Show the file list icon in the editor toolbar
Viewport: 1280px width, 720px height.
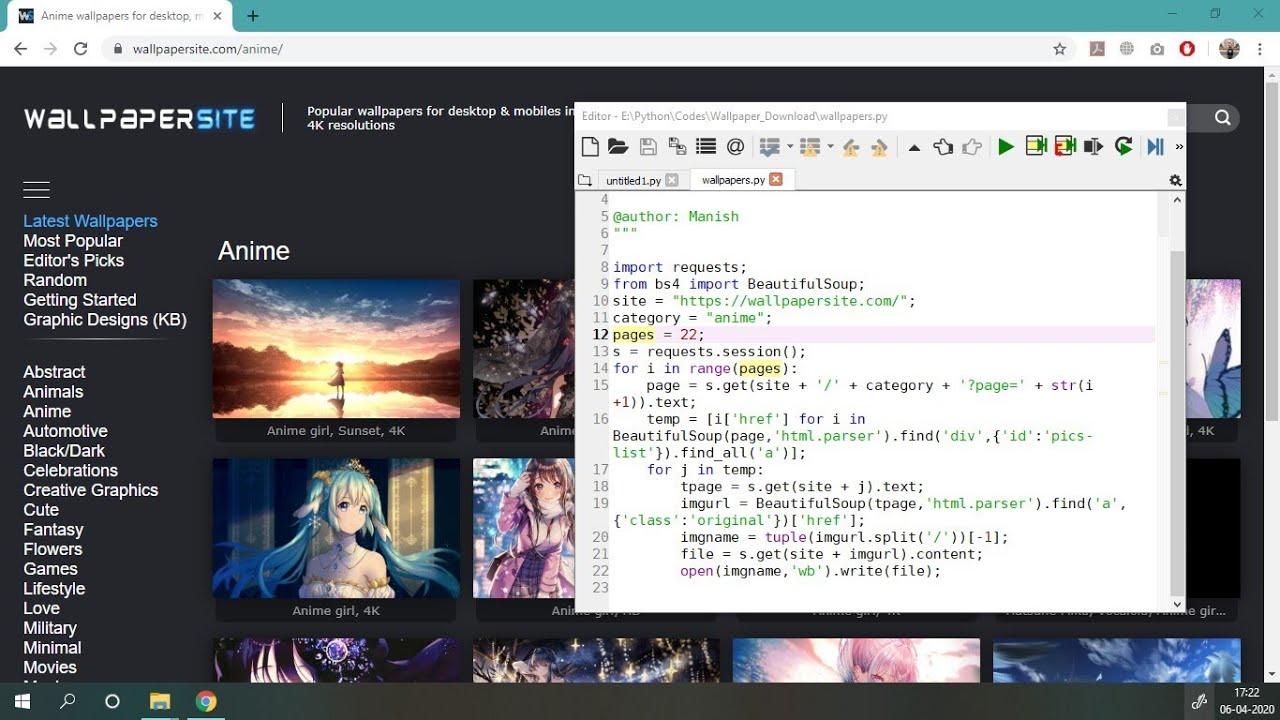pyautogui.click(x=706, y=147)
